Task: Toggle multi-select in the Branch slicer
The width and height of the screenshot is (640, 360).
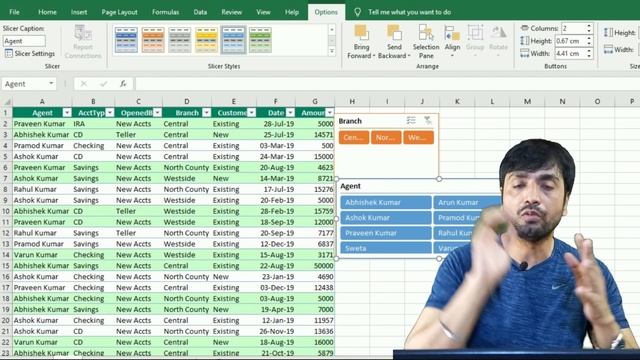Action: coord(411,120)
